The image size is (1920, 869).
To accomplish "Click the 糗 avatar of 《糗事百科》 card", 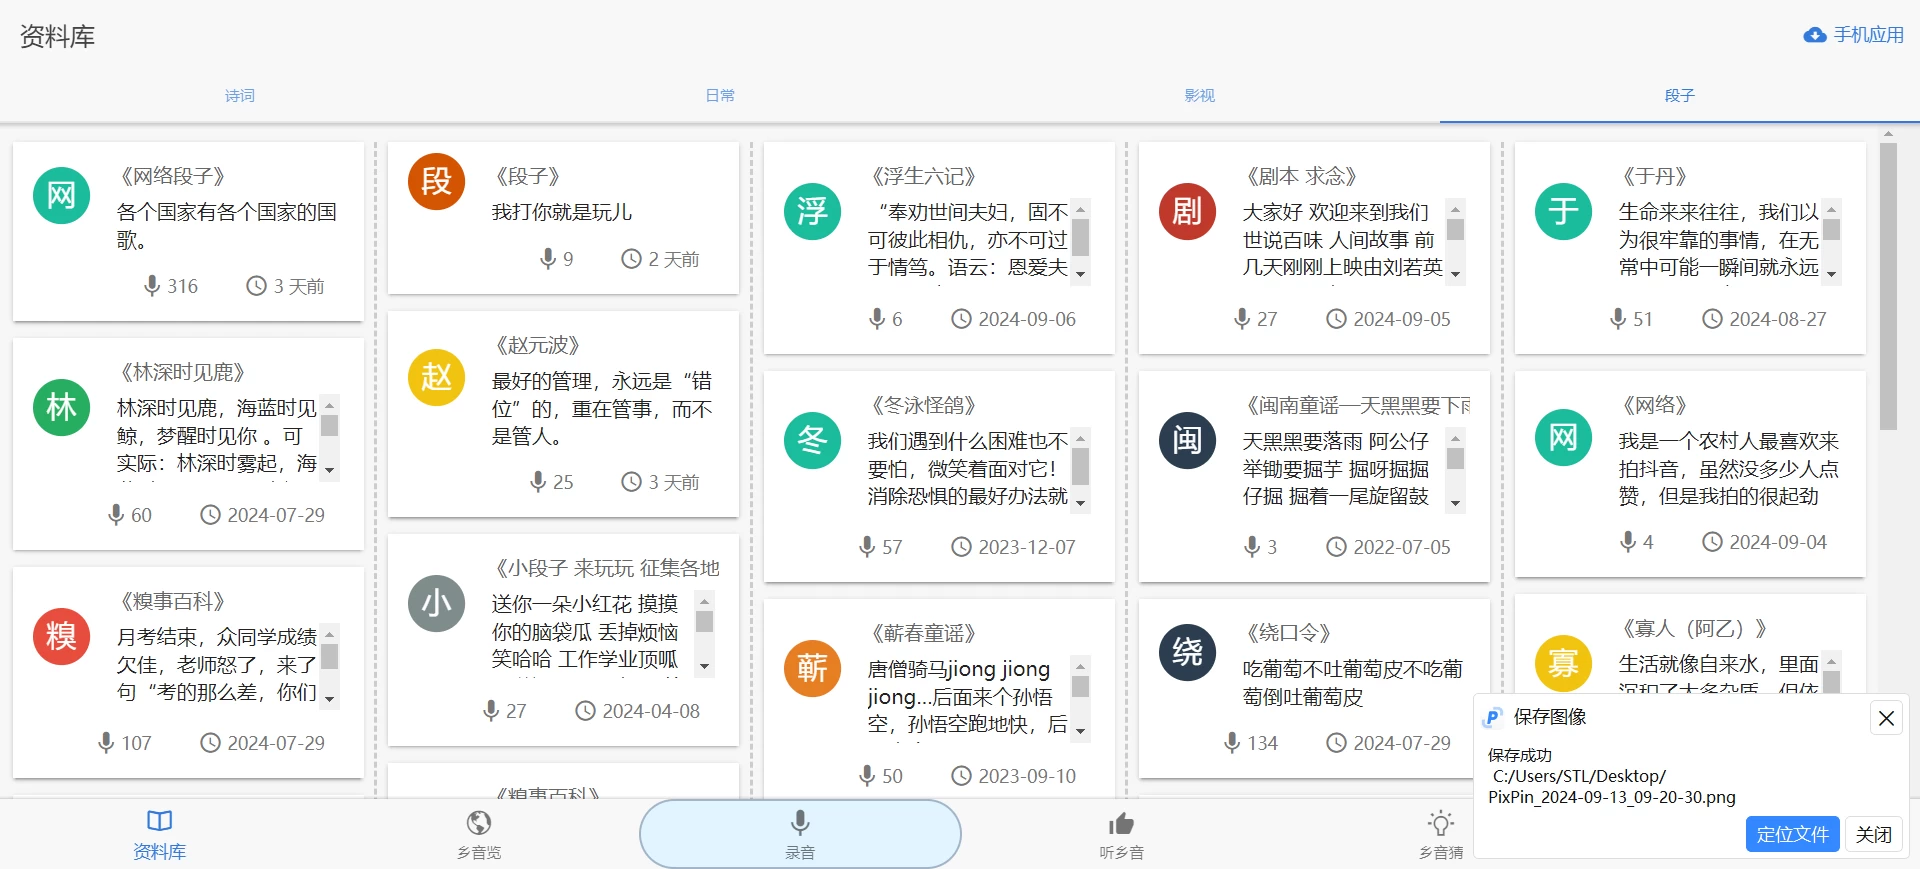I will (x=62, y=636).
